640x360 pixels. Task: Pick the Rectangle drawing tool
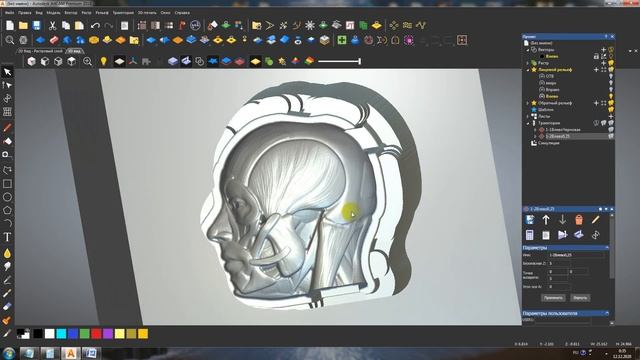pyautogui.click(x=7, y=184)
